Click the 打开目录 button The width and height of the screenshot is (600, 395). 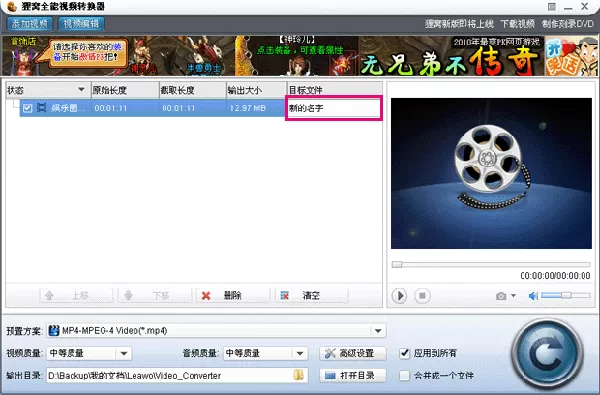352,375
